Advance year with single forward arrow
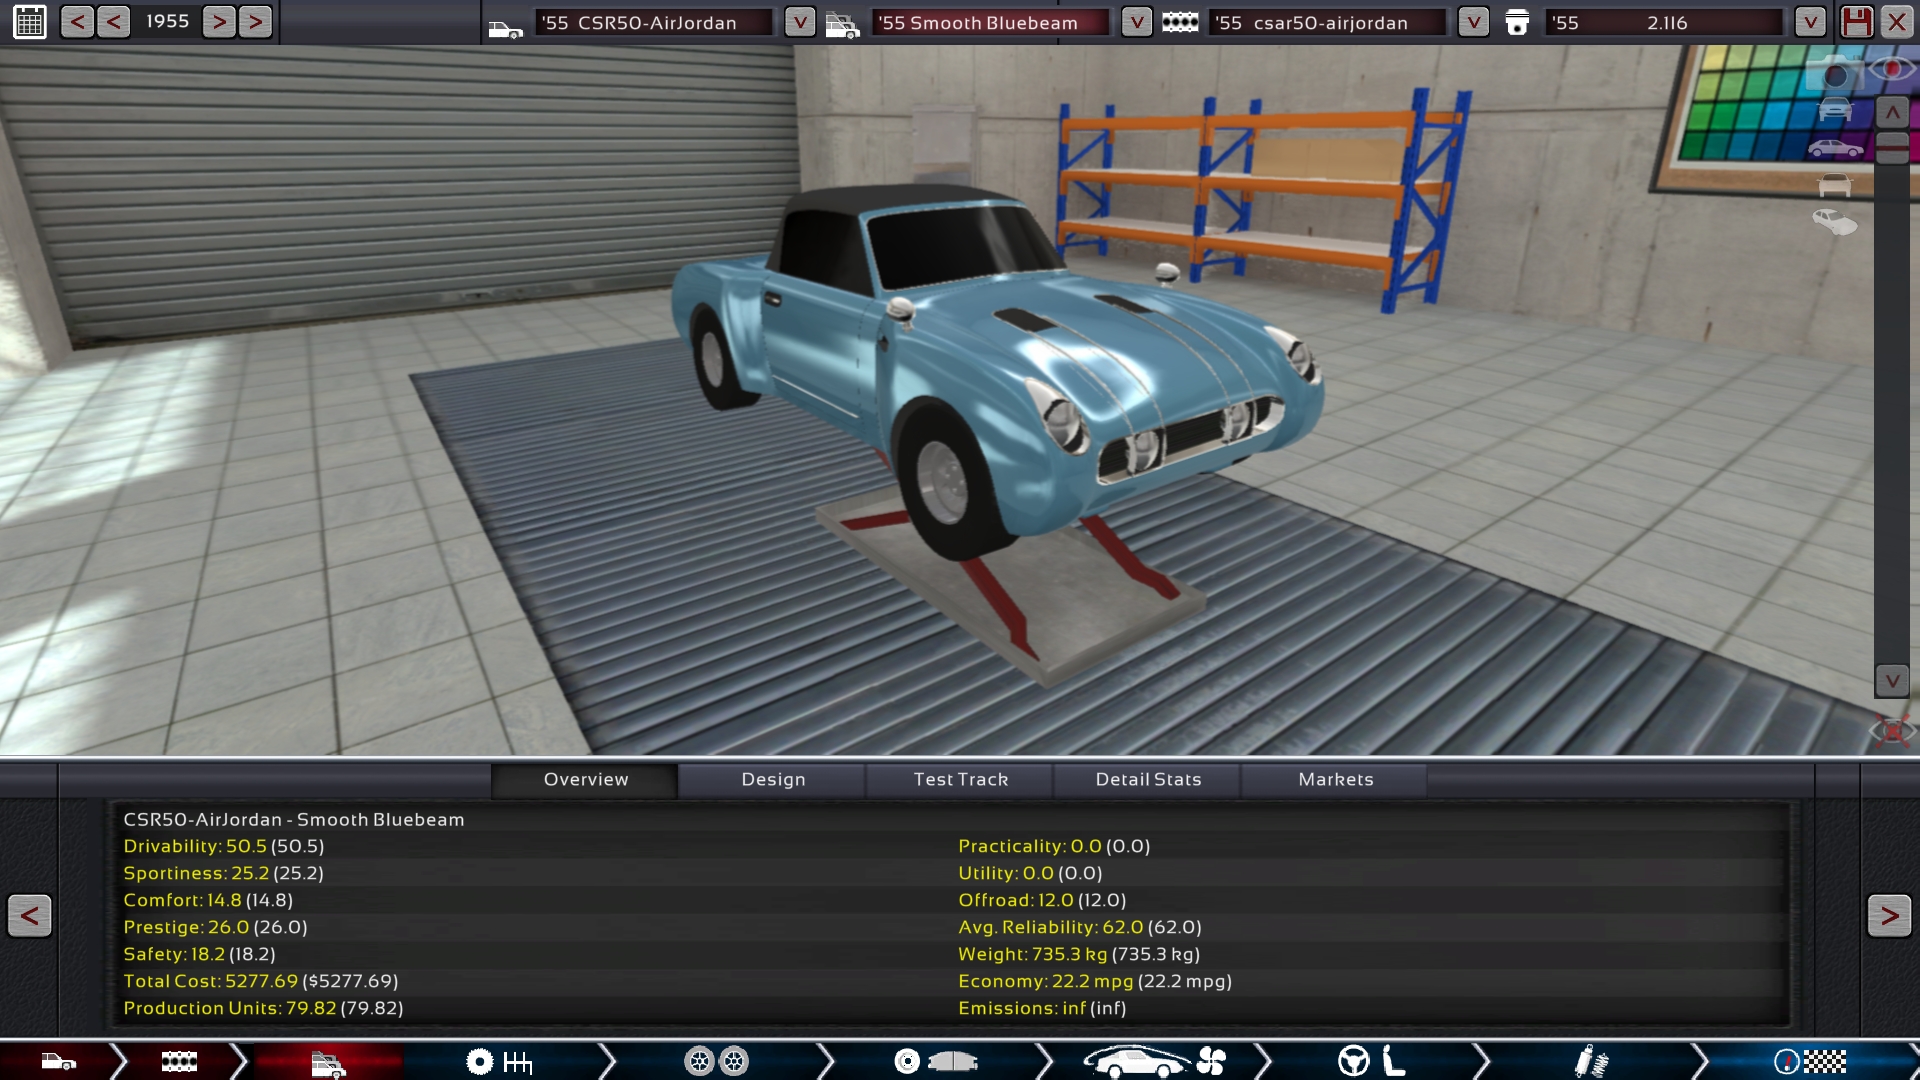 click(219, 22)
